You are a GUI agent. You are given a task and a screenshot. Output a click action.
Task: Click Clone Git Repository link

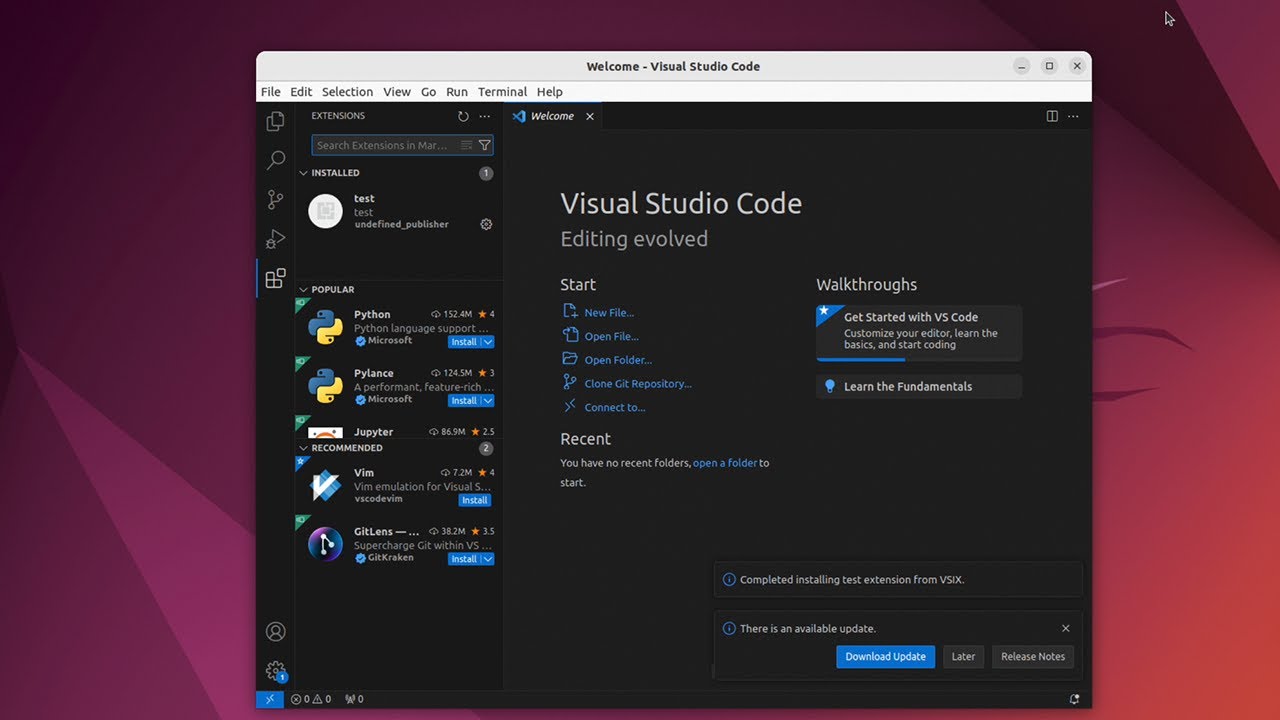tap(638, 384)
